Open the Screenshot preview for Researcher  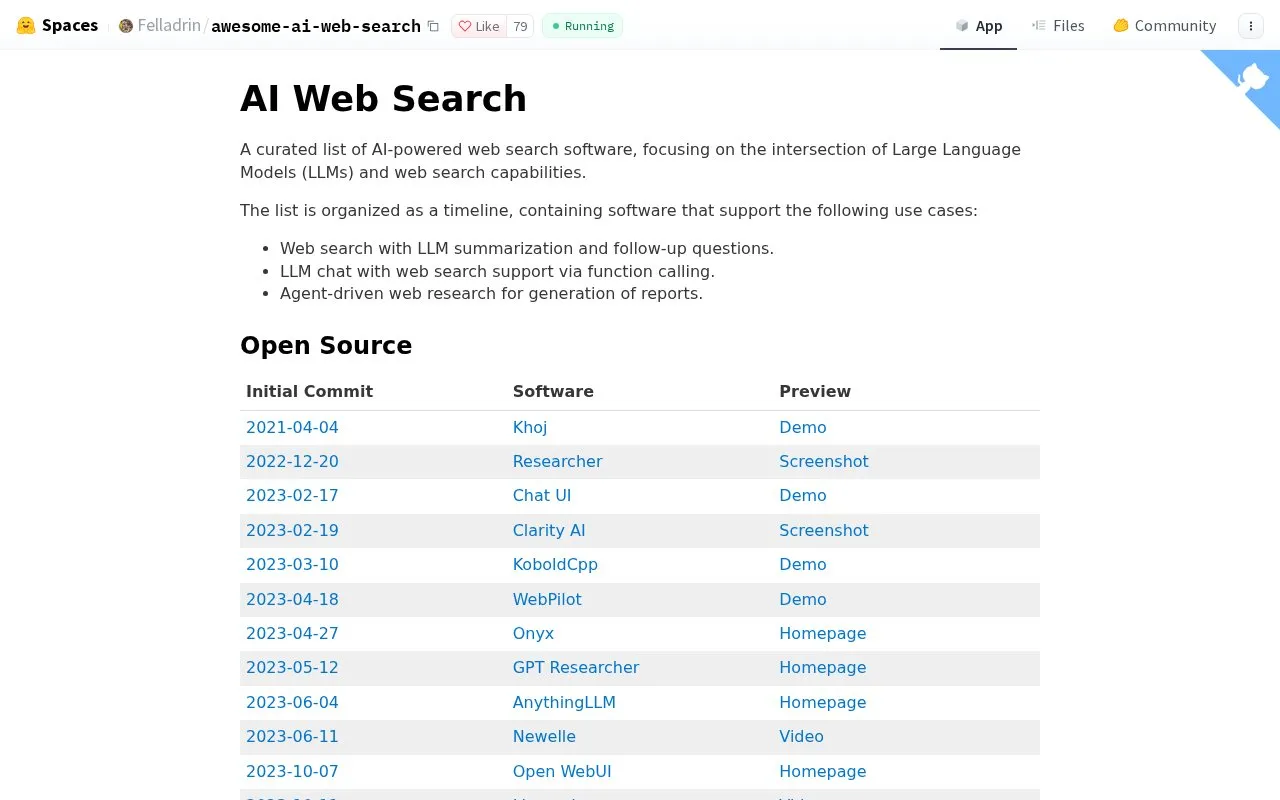[824, 461]
